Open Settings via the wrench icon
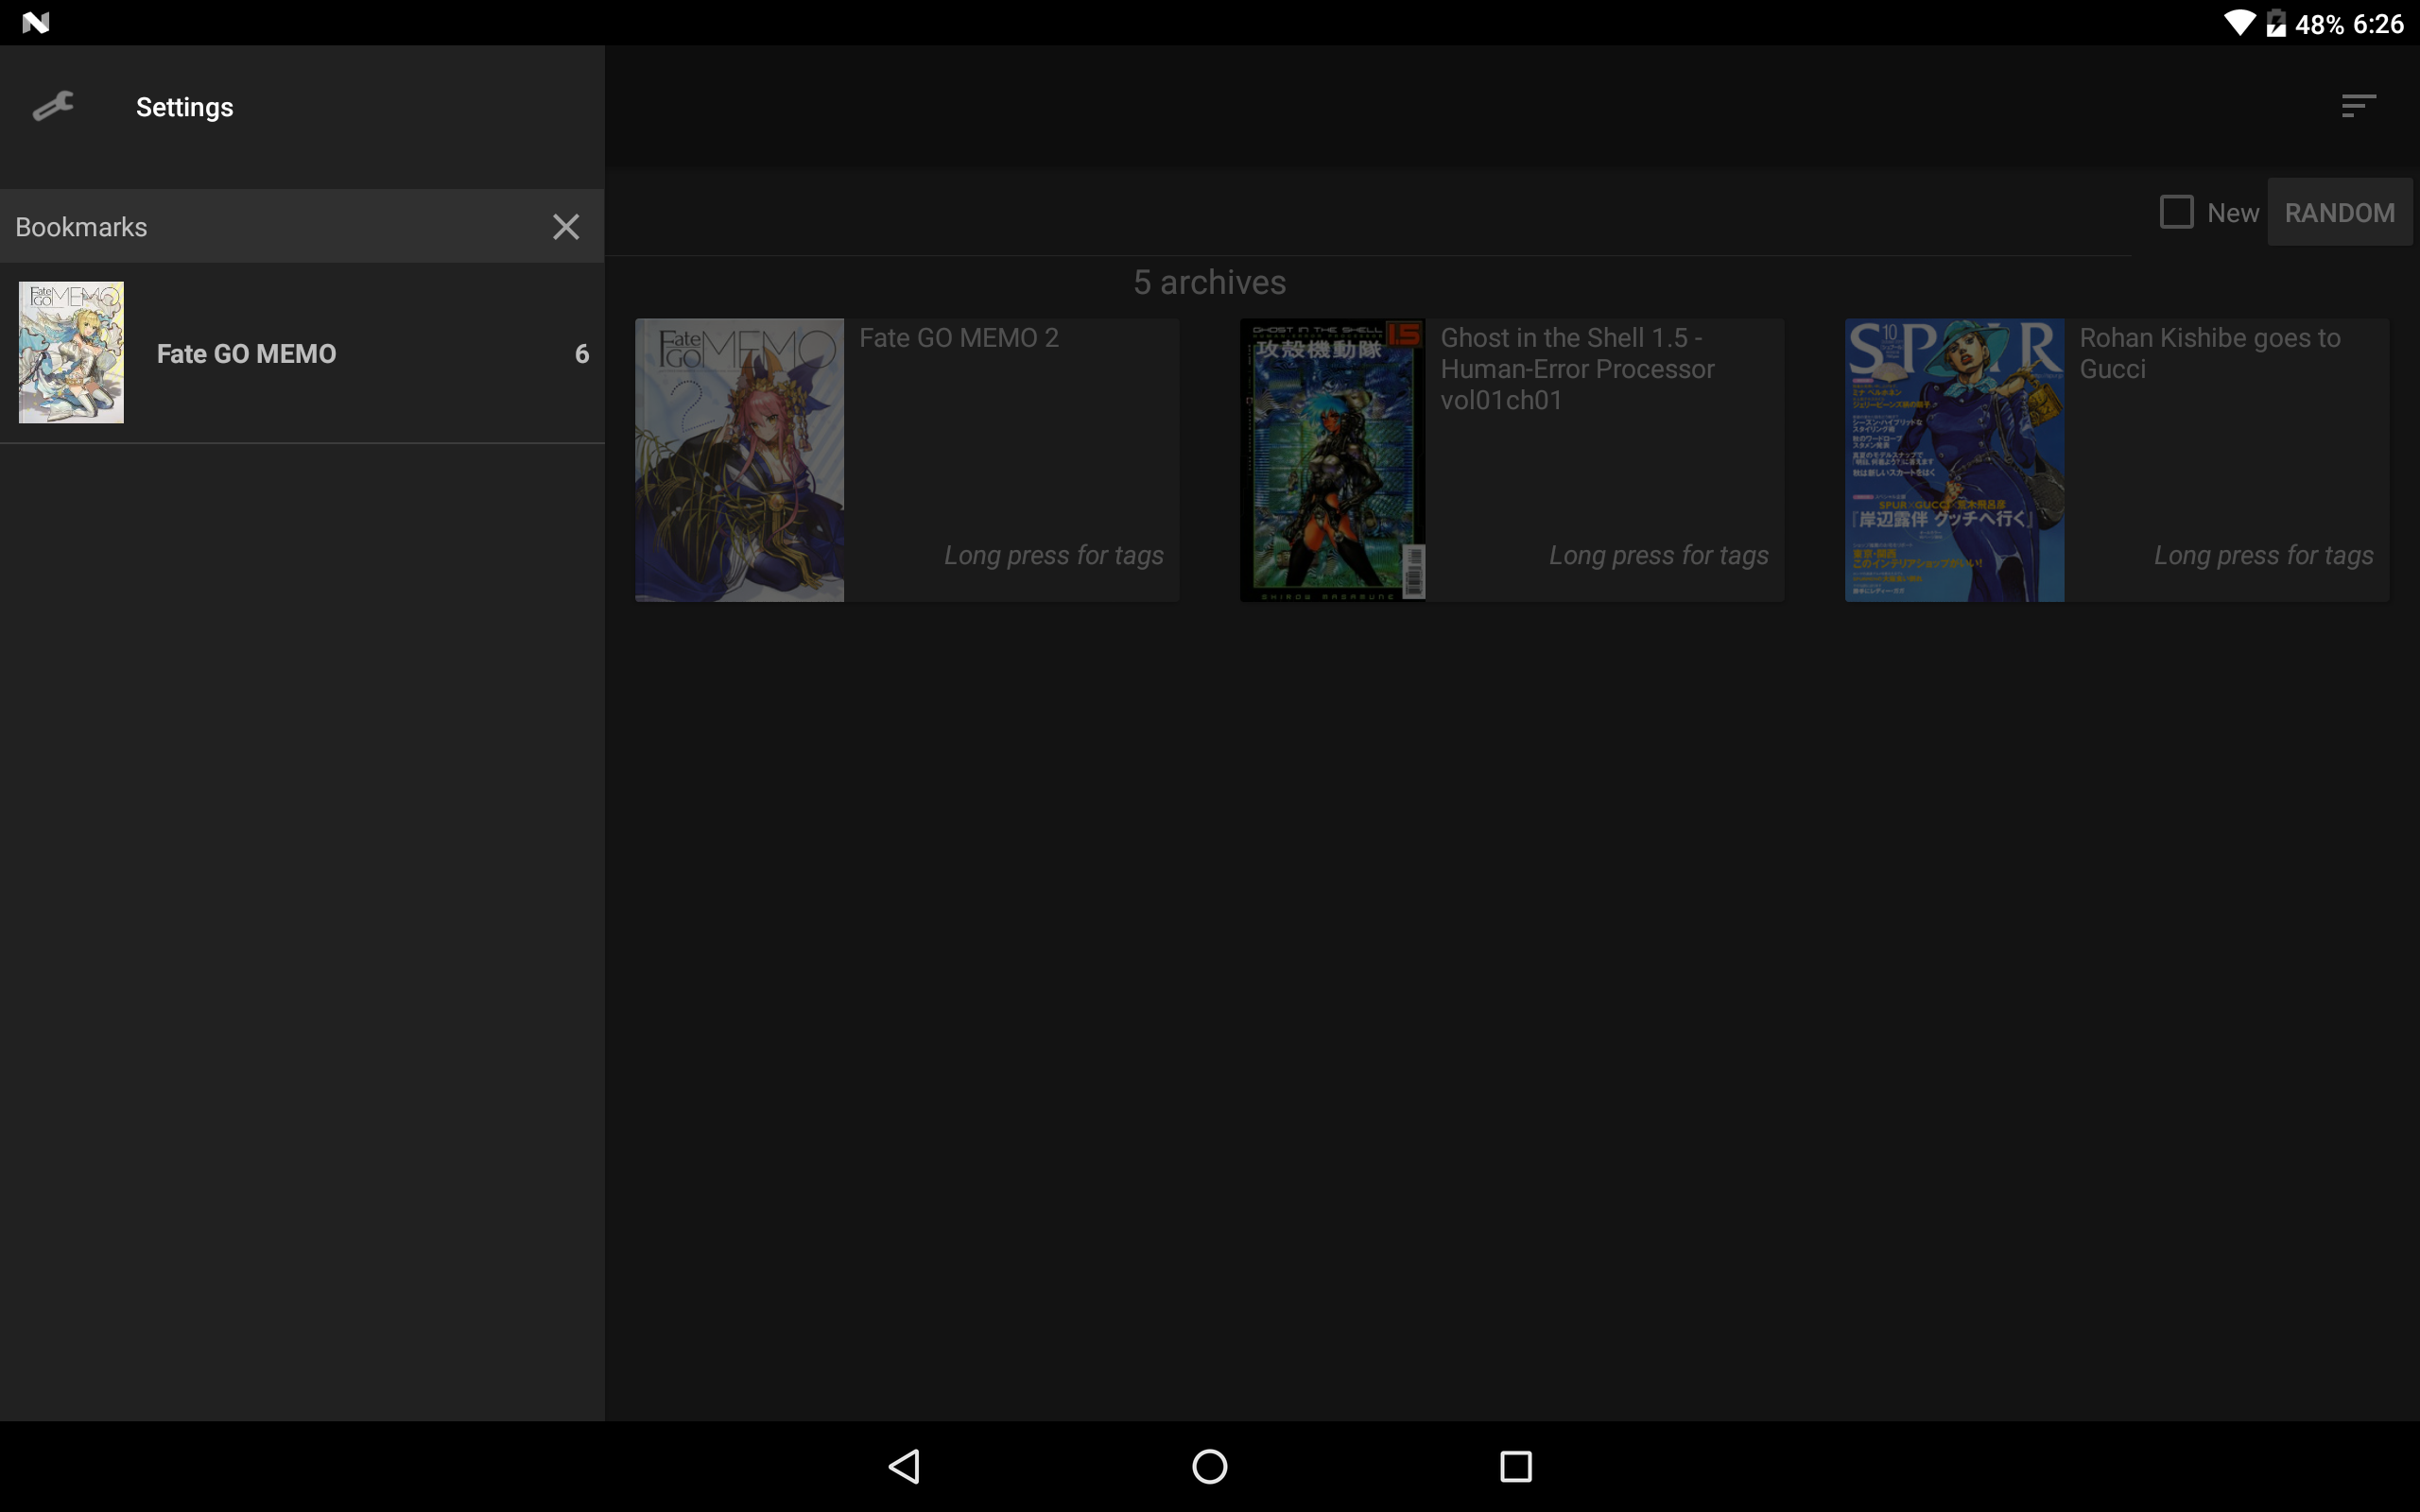Viewport: 2420px width, 1512px height. pos(53,106)
